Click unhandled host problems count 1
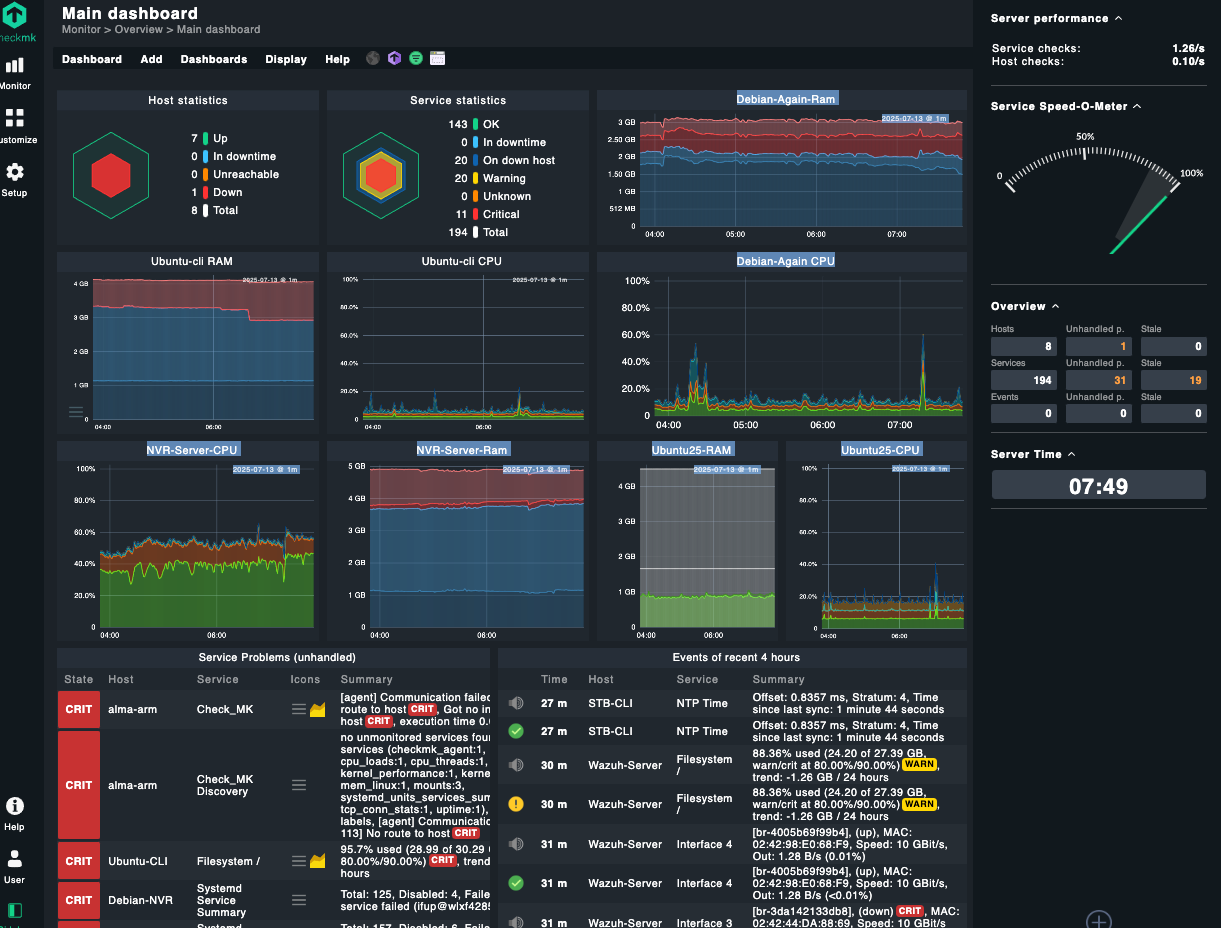Image resolution: width=1221 pixels, height=928 pixels. (x=1099, y=346)
